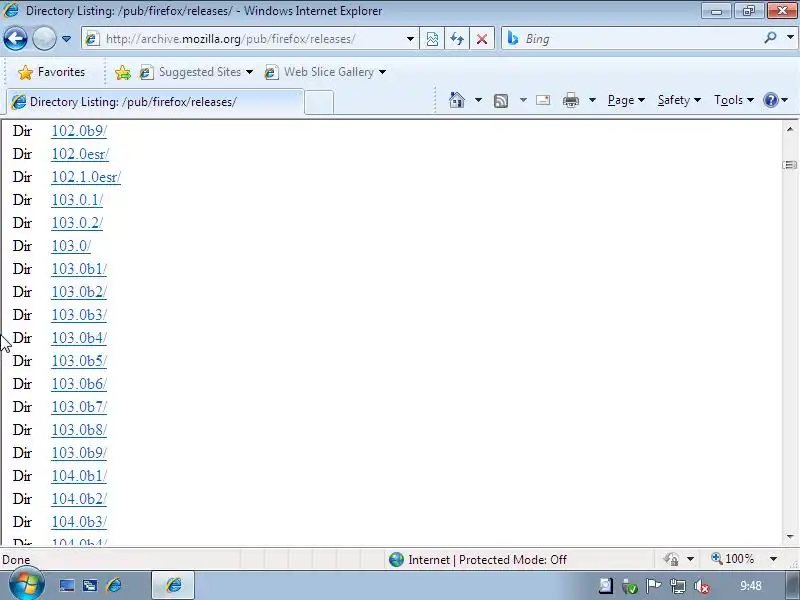
Task: Open the 104.0b1/ directory link
Action: 79,476
